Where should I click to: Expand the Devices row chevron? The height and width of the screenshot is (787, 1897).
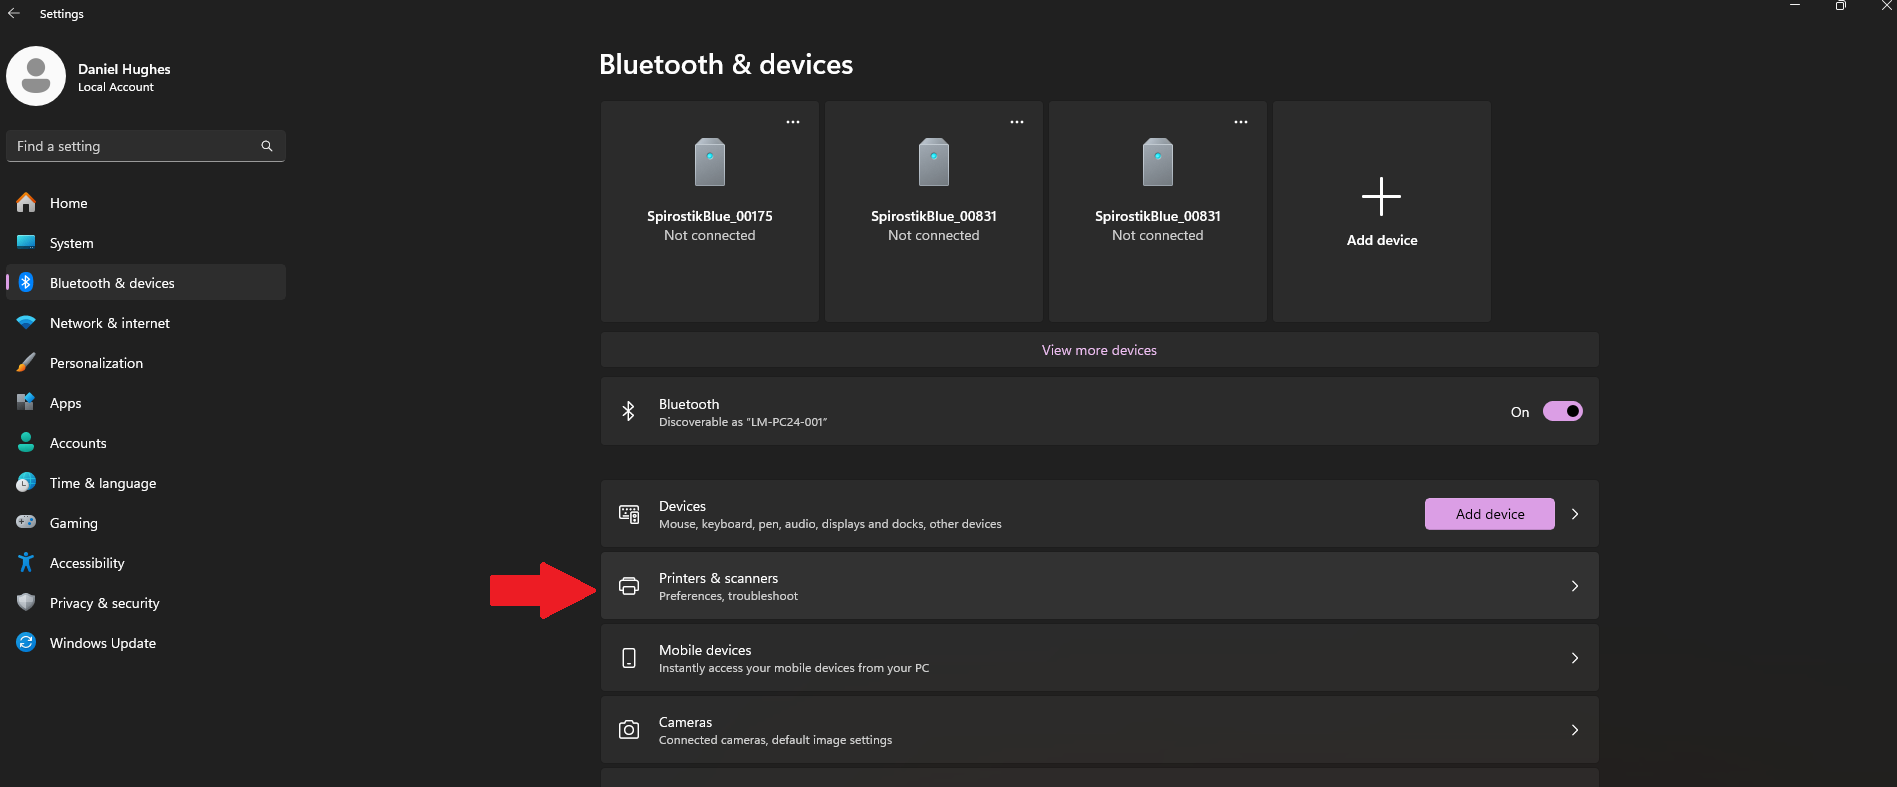click(1575, 514)
